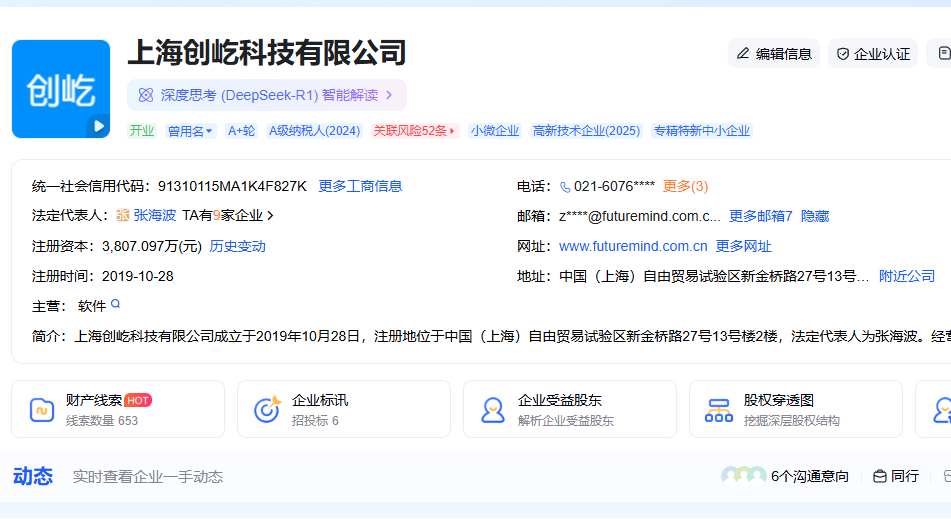This screenshot has height=519, width=951.
Task: Click the phone icon beside 021-6076****
Action: 565,187
